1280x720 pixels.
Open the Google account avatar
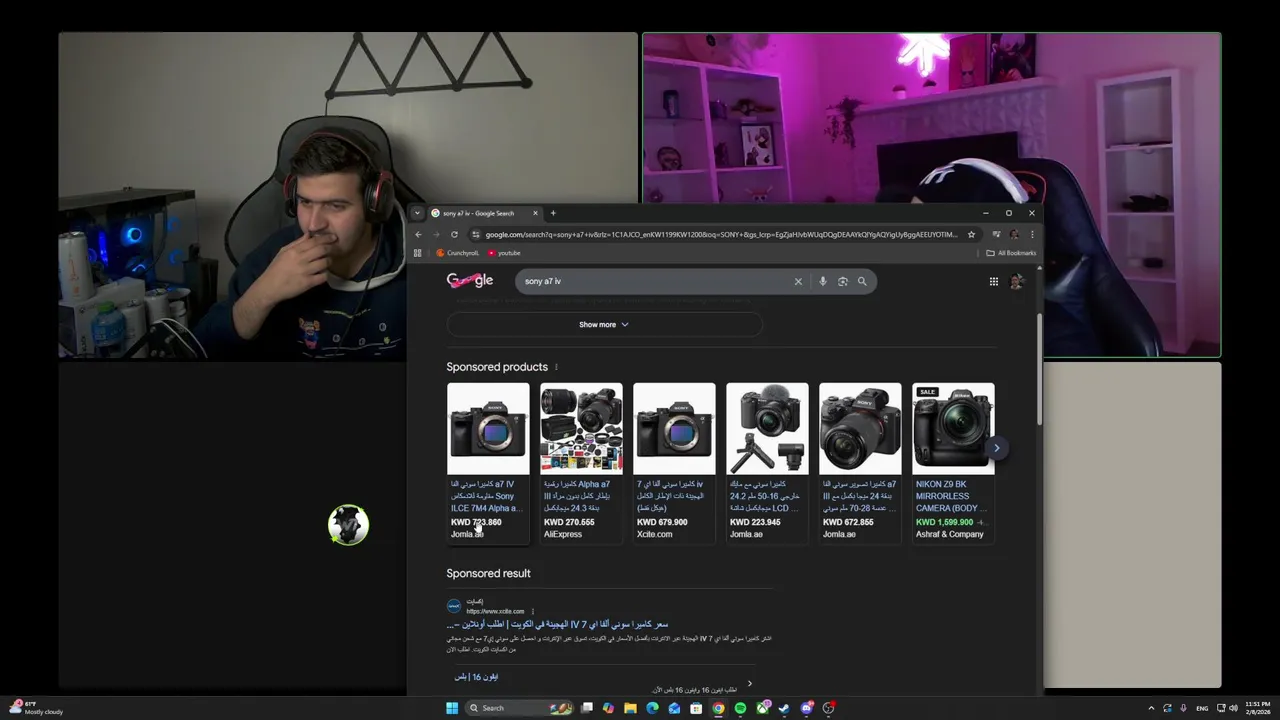tap(1016, 281)
